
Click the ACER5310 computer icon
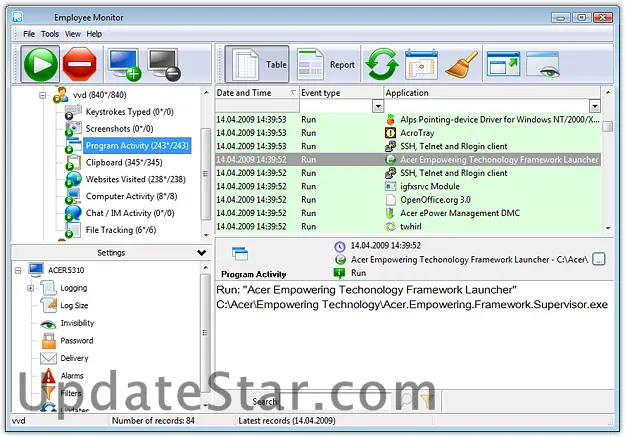(x=36, y=270)
